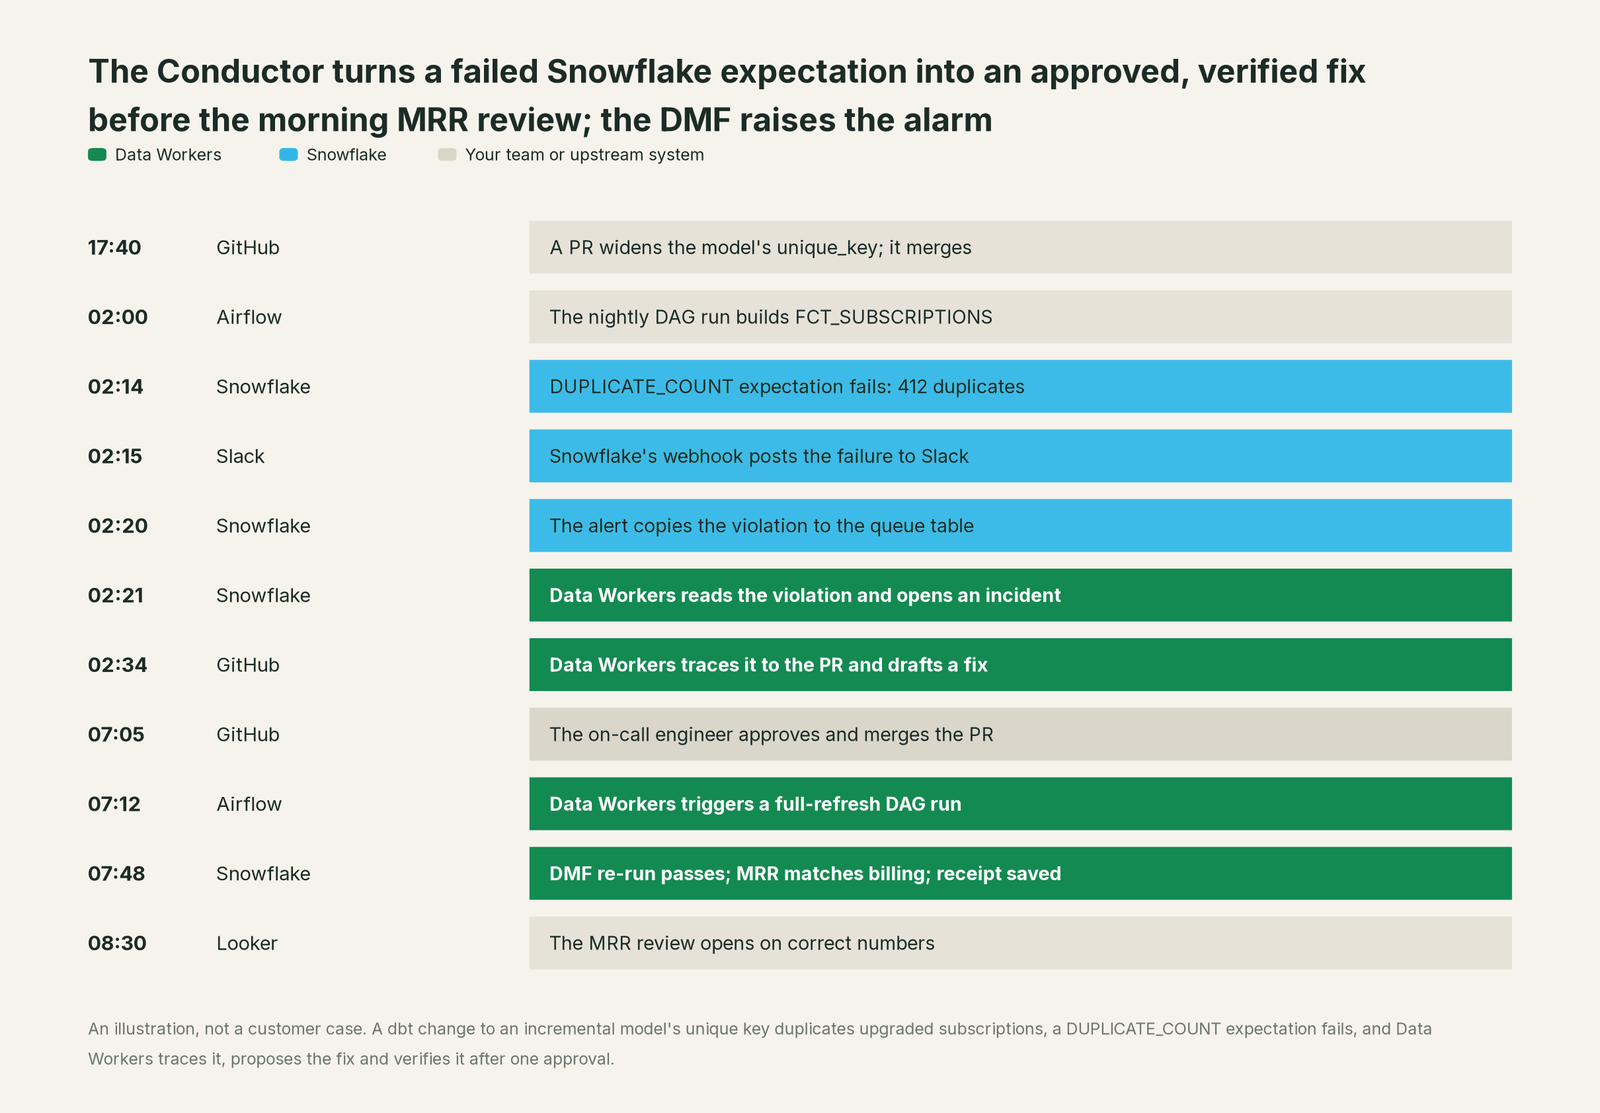This screenshot has height=1113, width=1600.
Task: Click the green Data Workers legend swatch
Action: [x=97, y=155]
